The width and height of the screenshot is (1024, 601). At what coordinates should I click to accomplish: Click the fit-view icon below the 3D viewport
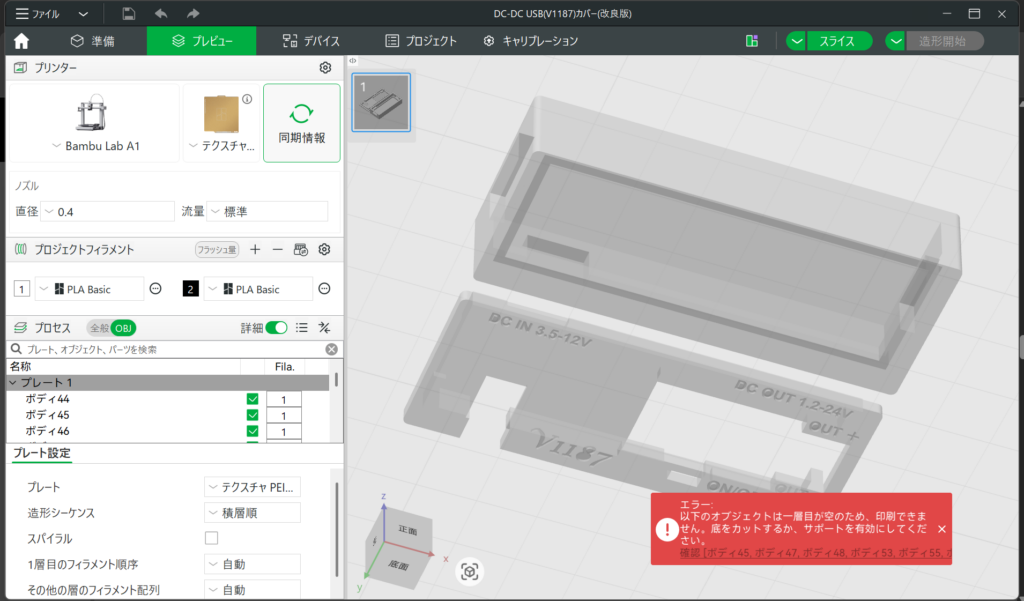coord(470,571)
